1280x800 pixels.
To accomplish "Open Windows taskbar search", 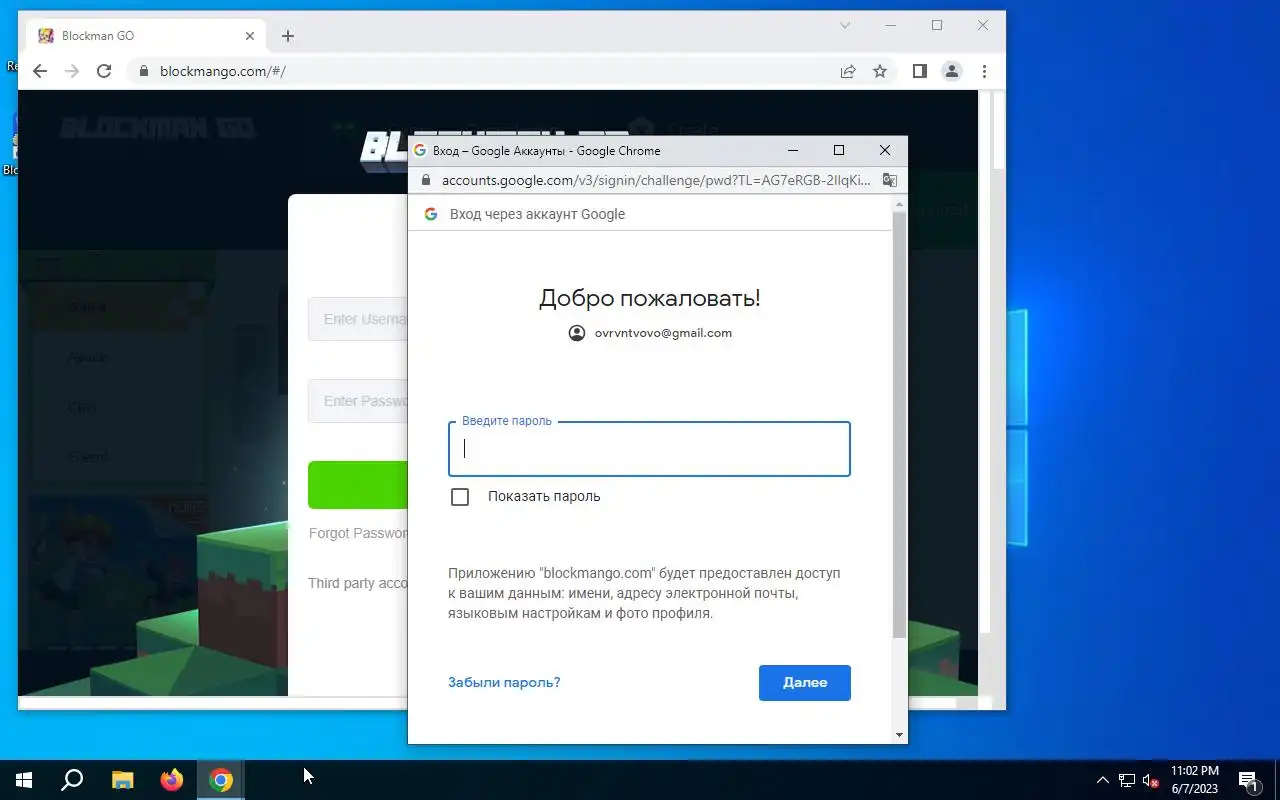I will click(x=72, y=780).
